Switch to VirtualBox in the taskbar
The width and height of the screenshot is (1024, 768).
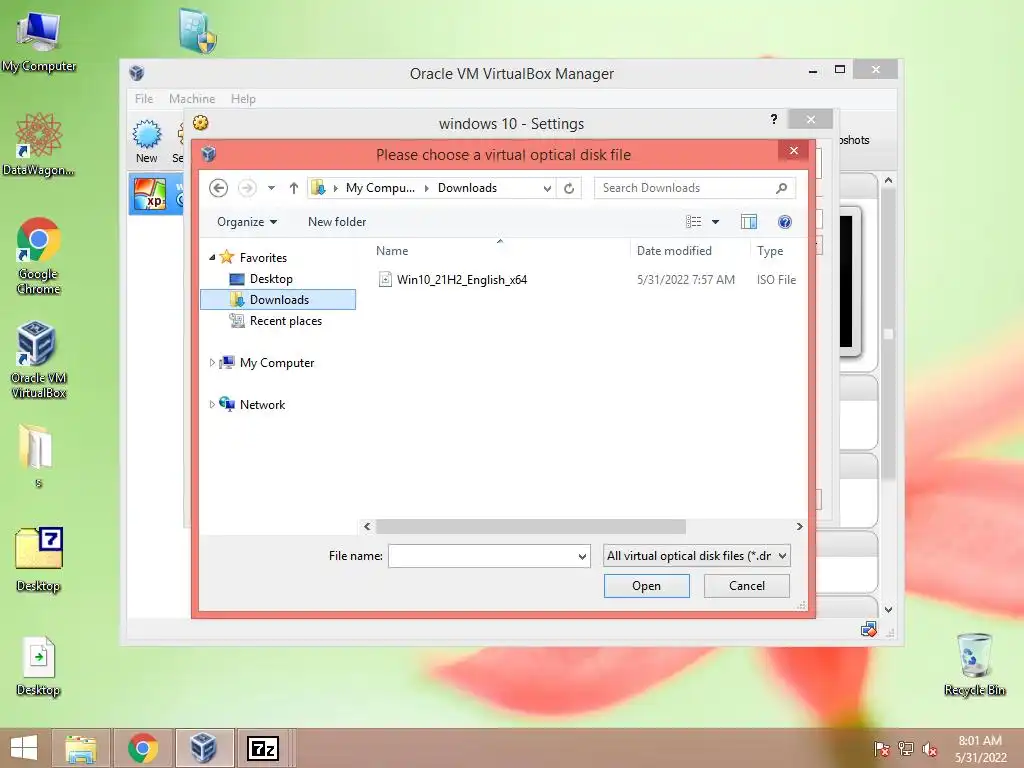point(203,748)
